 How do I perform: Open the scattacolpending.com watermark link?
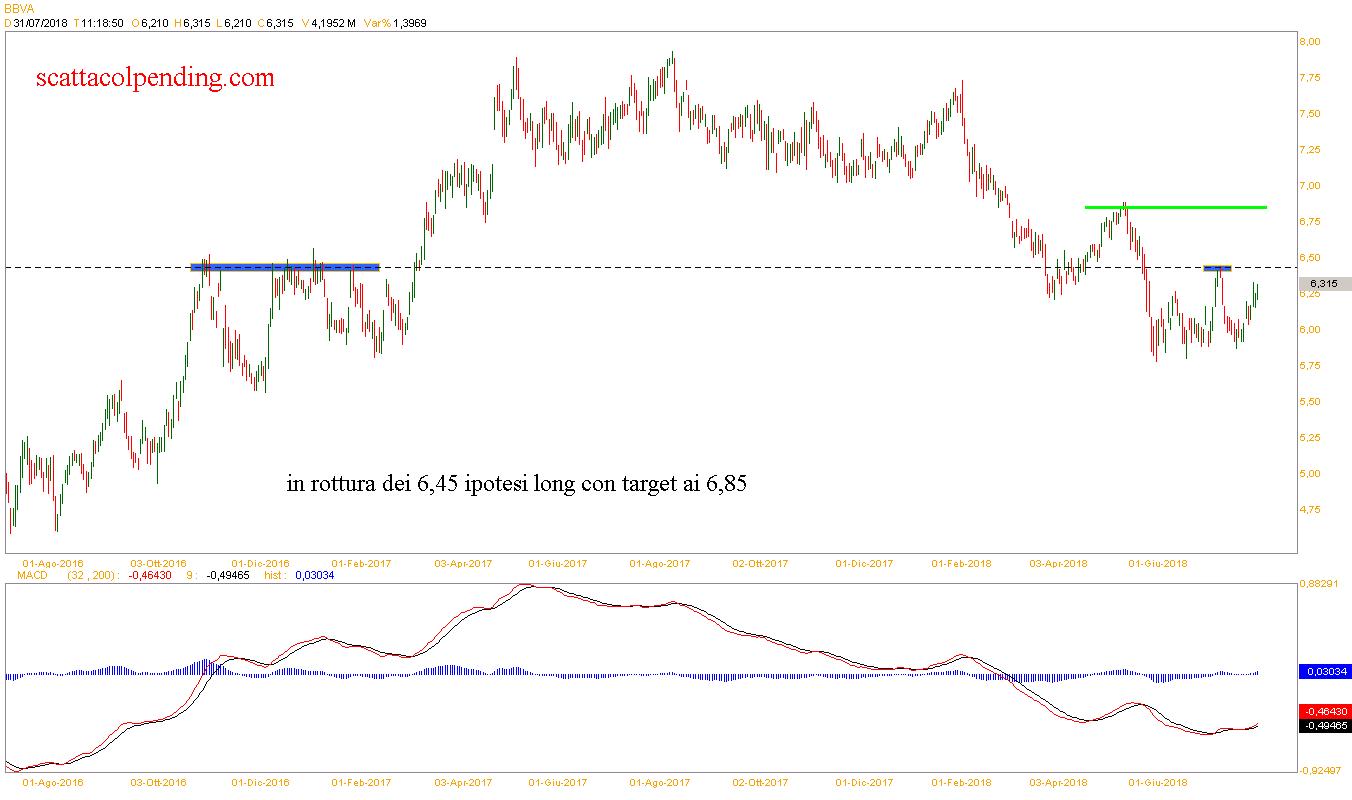[x=155, y=78]
